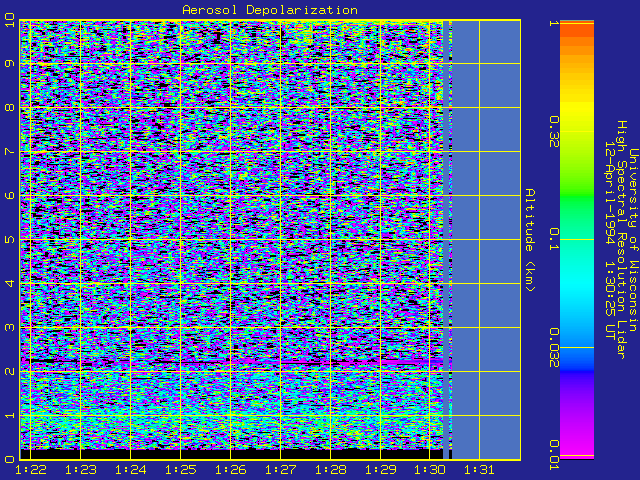Click the altitude label 1 on the left axis
Viewport: 640px width, 480px height.
click(x=10, y=416)
